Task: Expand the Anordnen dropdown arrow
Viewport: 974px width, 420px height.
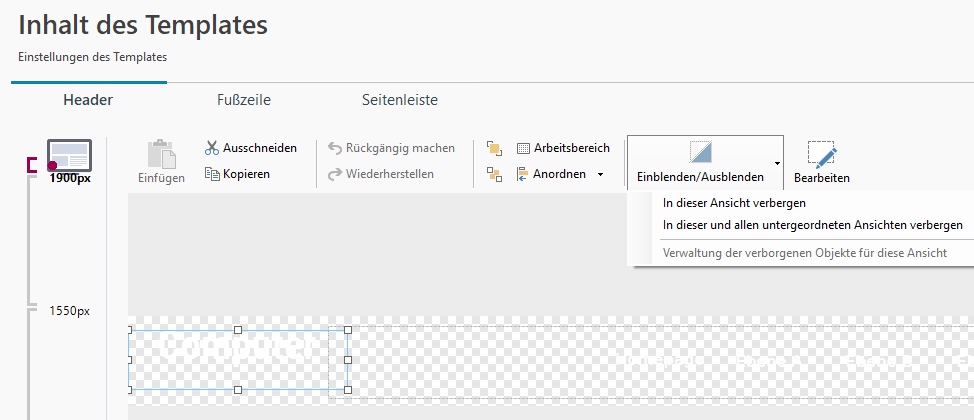Action: tap(600, 175)
